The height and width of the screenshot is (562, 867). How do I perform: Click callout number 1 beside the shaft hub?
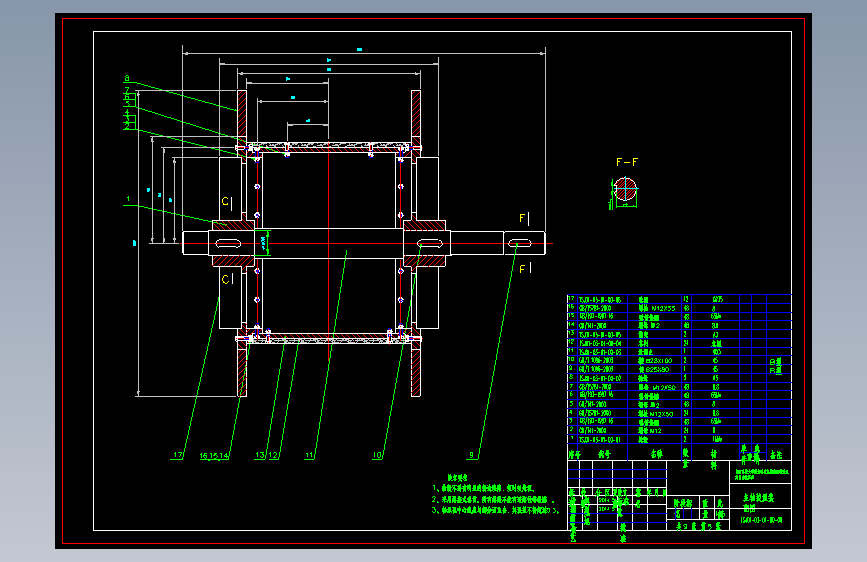pos(128,199)
